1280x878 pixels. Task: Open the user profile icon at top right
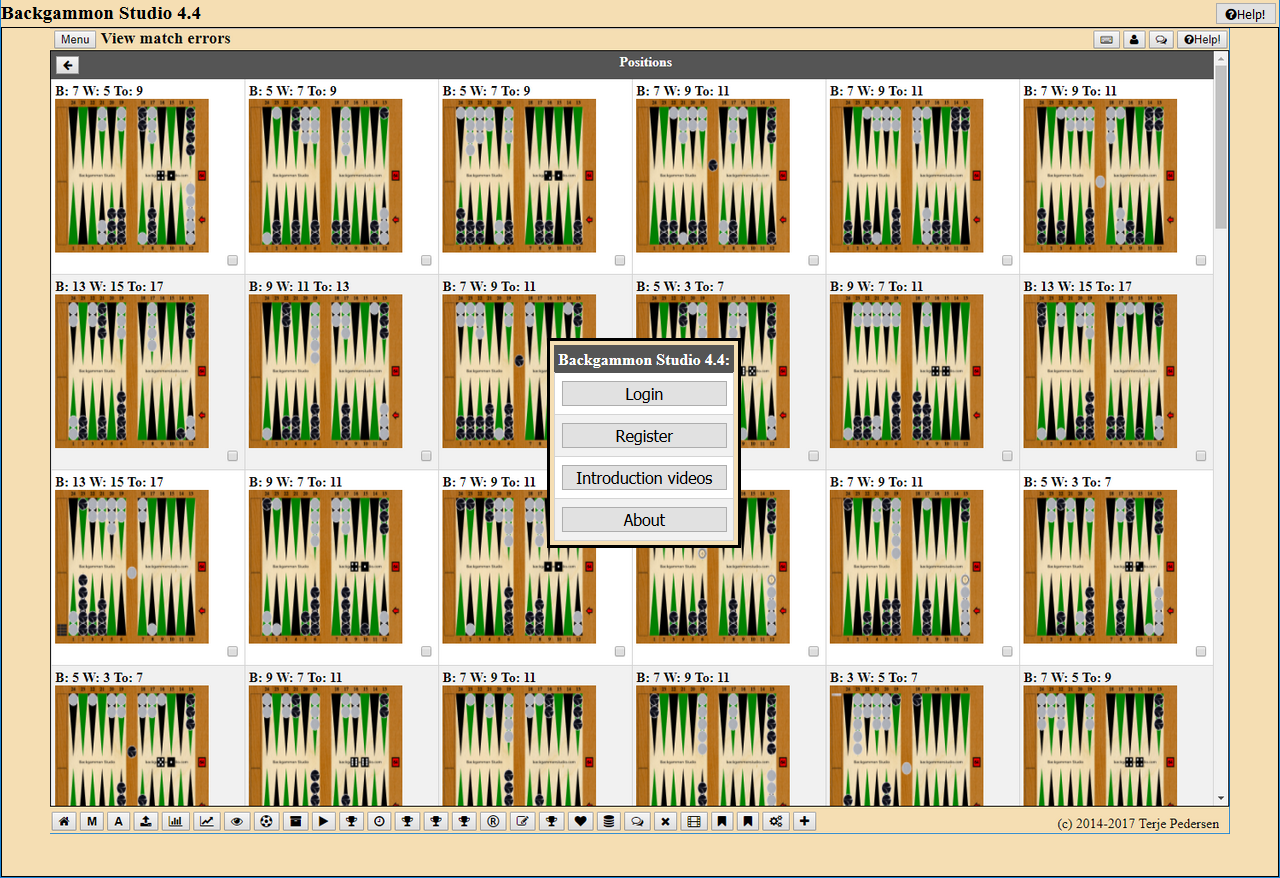click(1134, 40)
